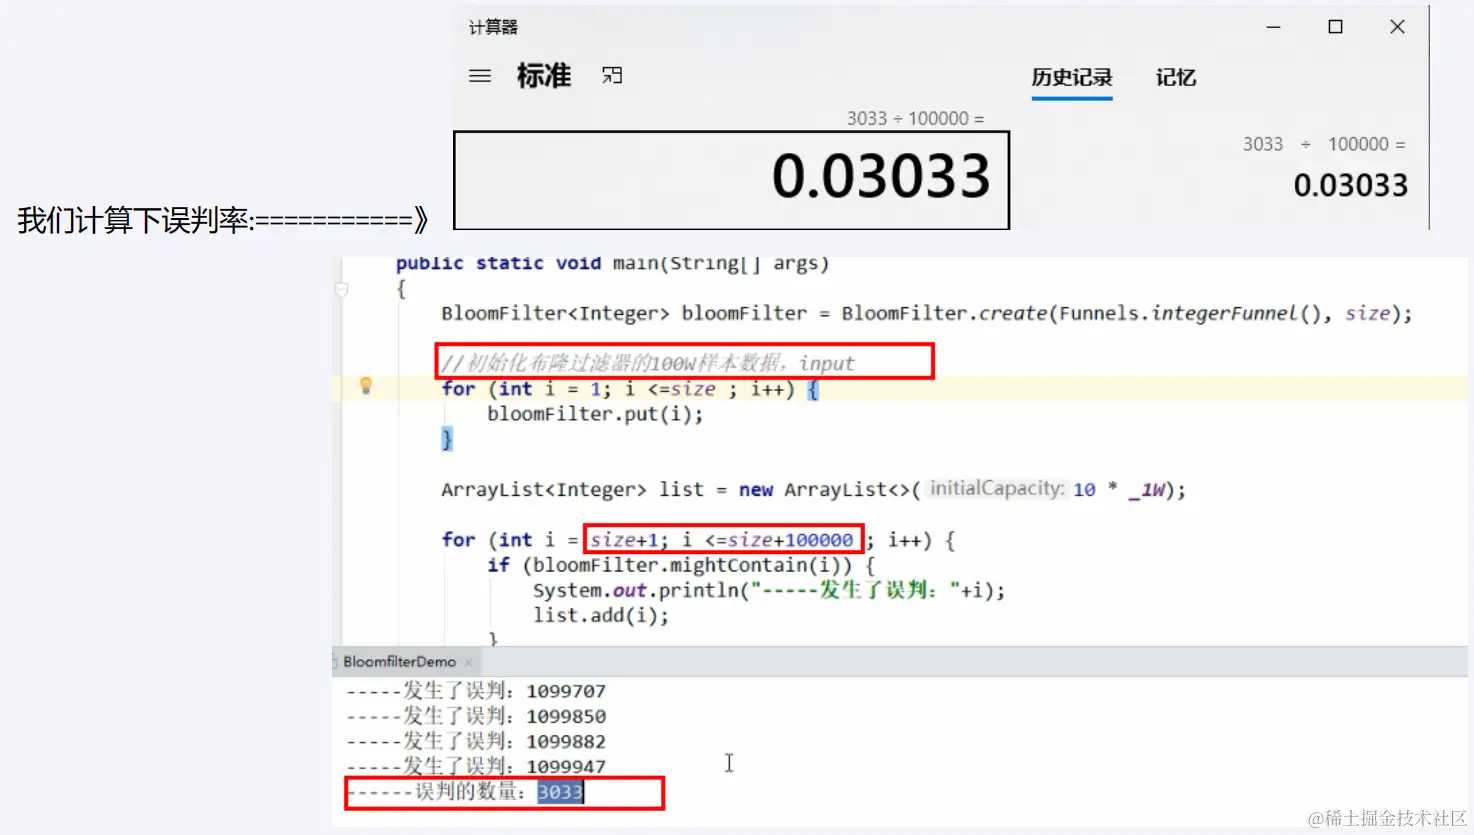This screenshot has height=835, width=1474.
Task: Click console line 误判: 1099882
Action: click(476, 741)
